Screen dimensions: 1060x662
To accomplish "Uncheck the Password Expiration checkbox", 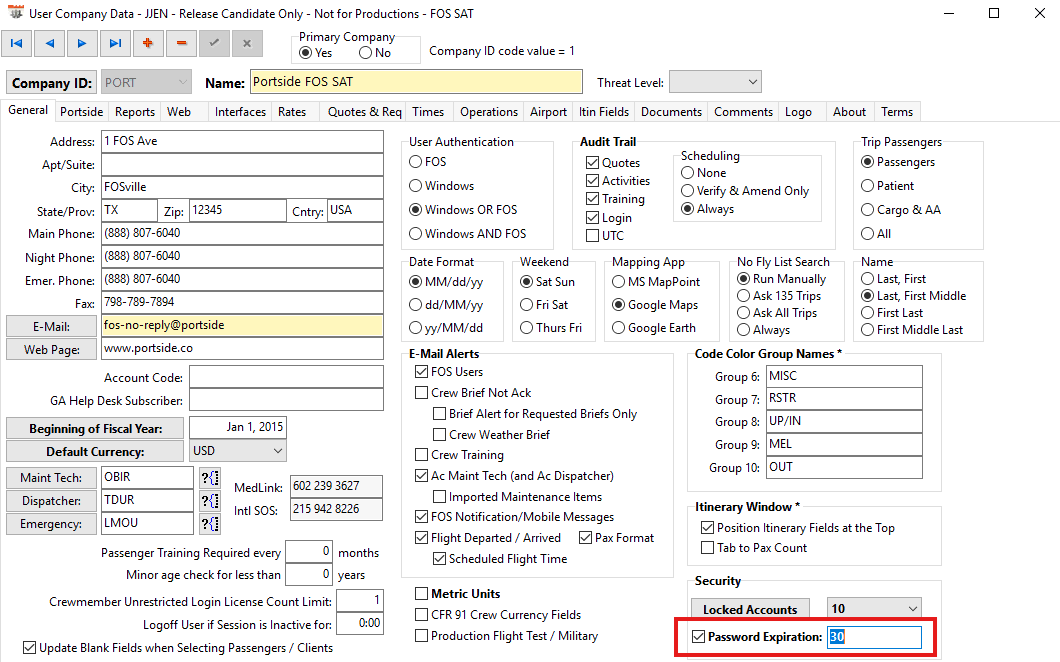I will [x=699, y=637].
